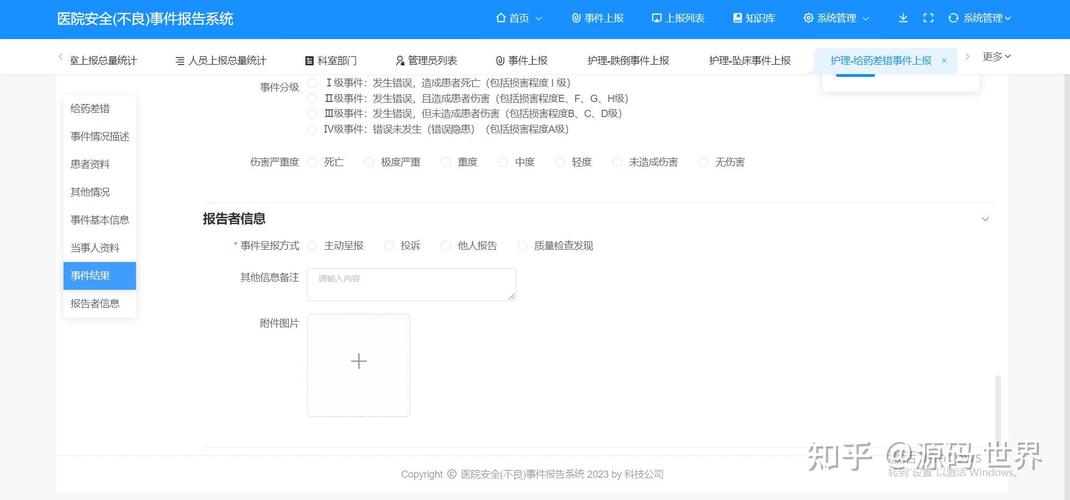This screenshot has height=500, width=1070.
Task: Jump to 报告者信息 in sidebar
Action: (x=100, y=304)
